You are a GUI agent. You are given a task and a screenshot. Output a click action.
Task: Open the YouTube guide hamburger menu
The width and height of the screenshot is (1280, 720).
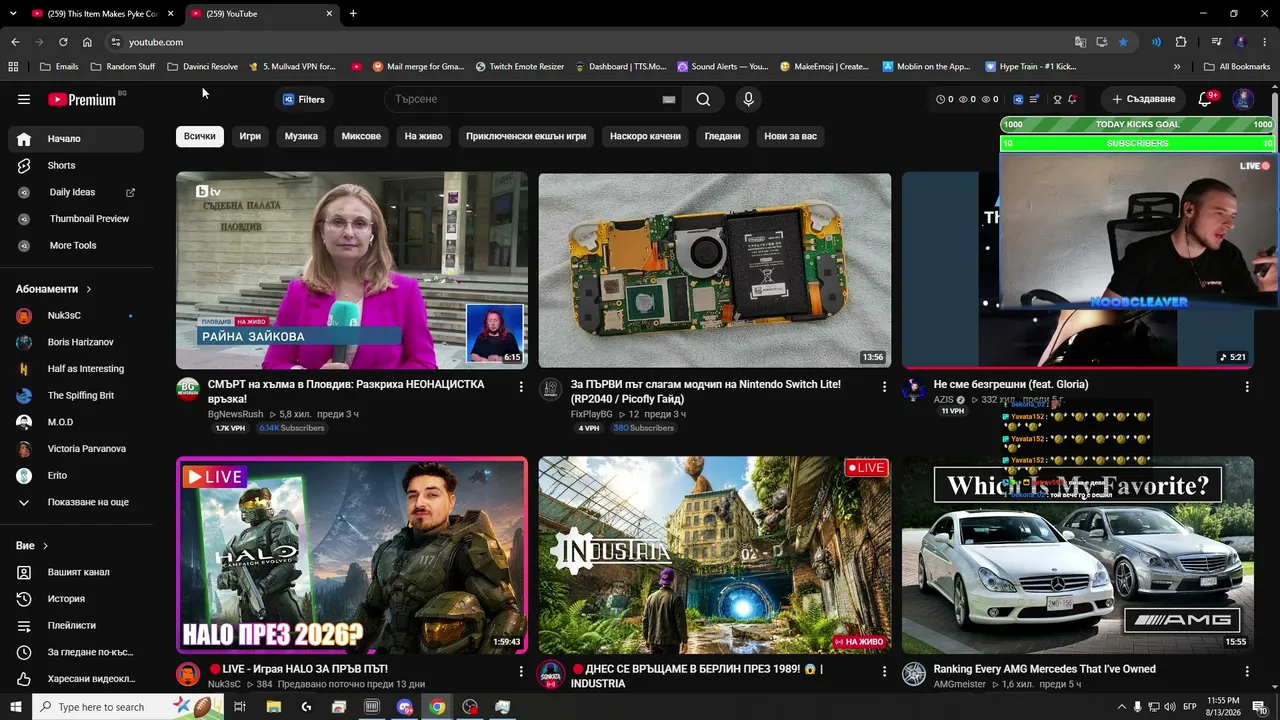[x=24, y=99]
